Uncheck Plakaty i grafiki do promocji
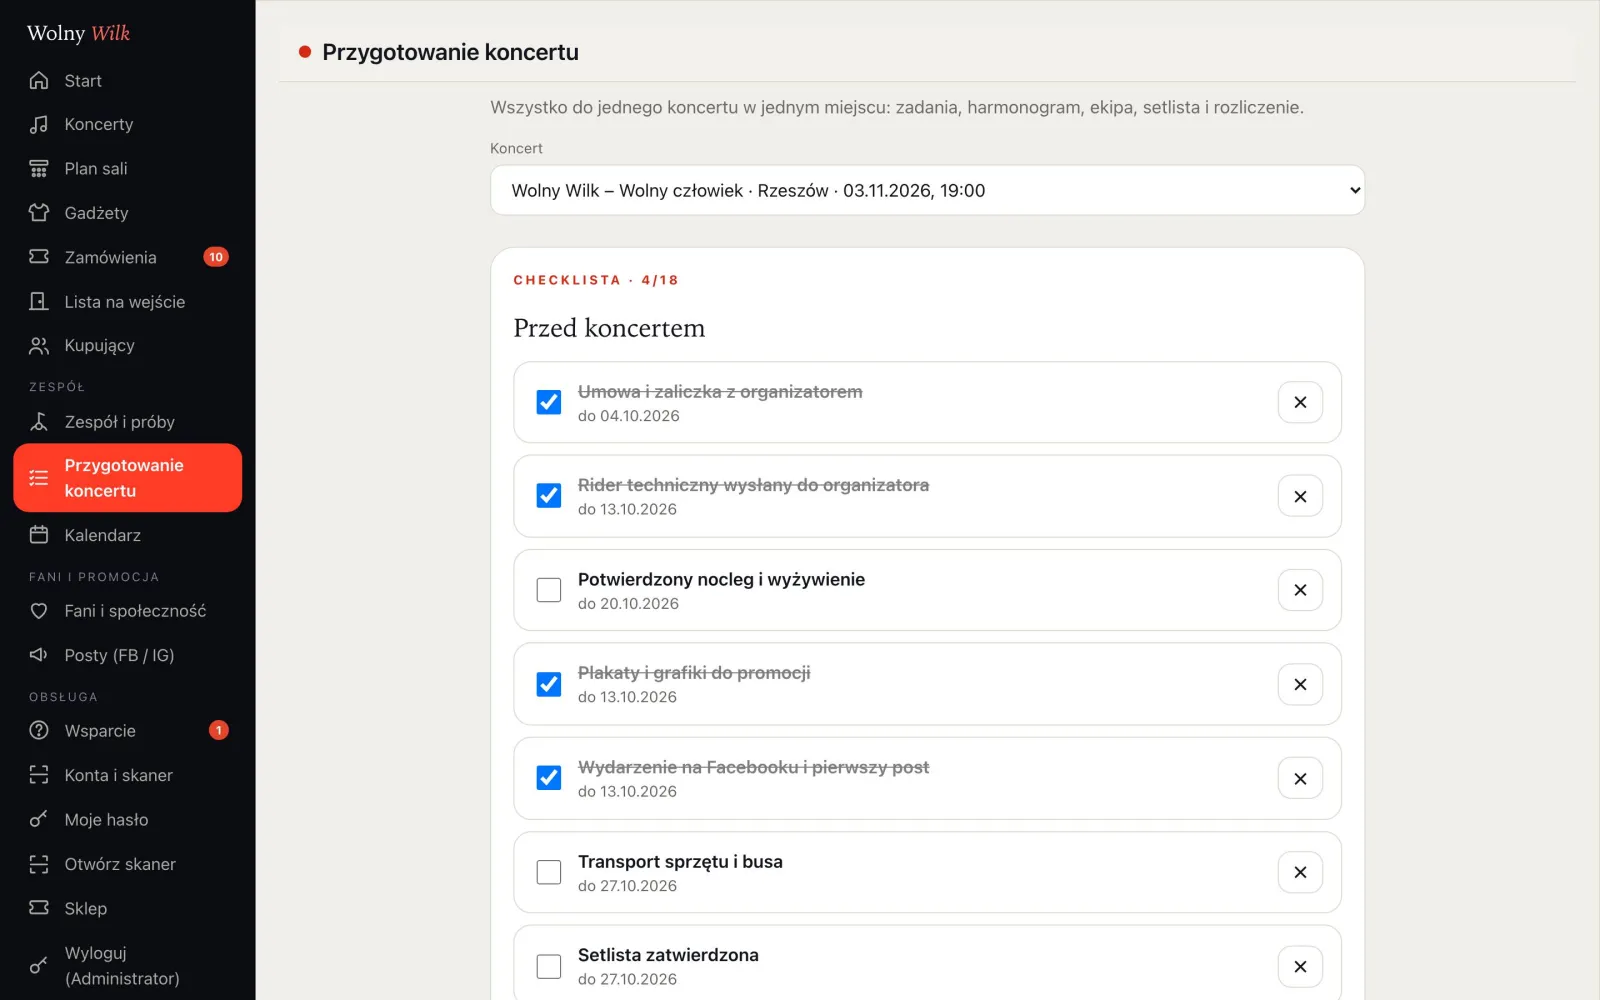 click(x=549, y=684)
